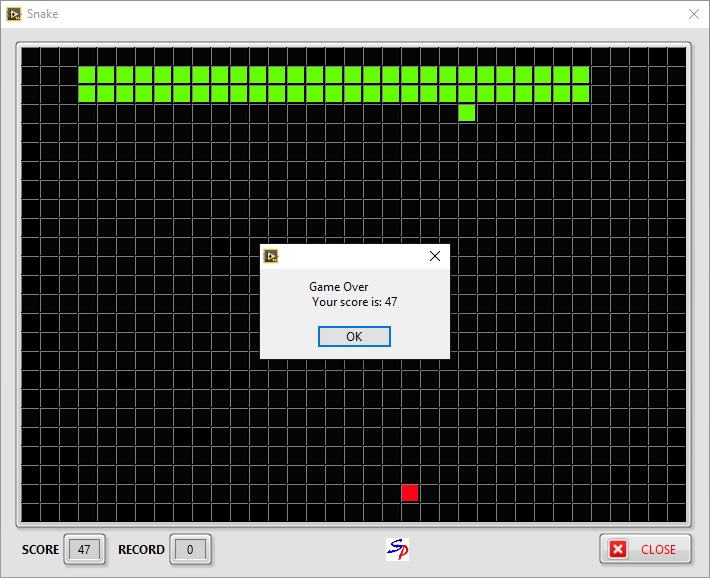Click the SCORE label text
Screen dimensions: 710x578
pyautogui.click(x=41, y=549)
